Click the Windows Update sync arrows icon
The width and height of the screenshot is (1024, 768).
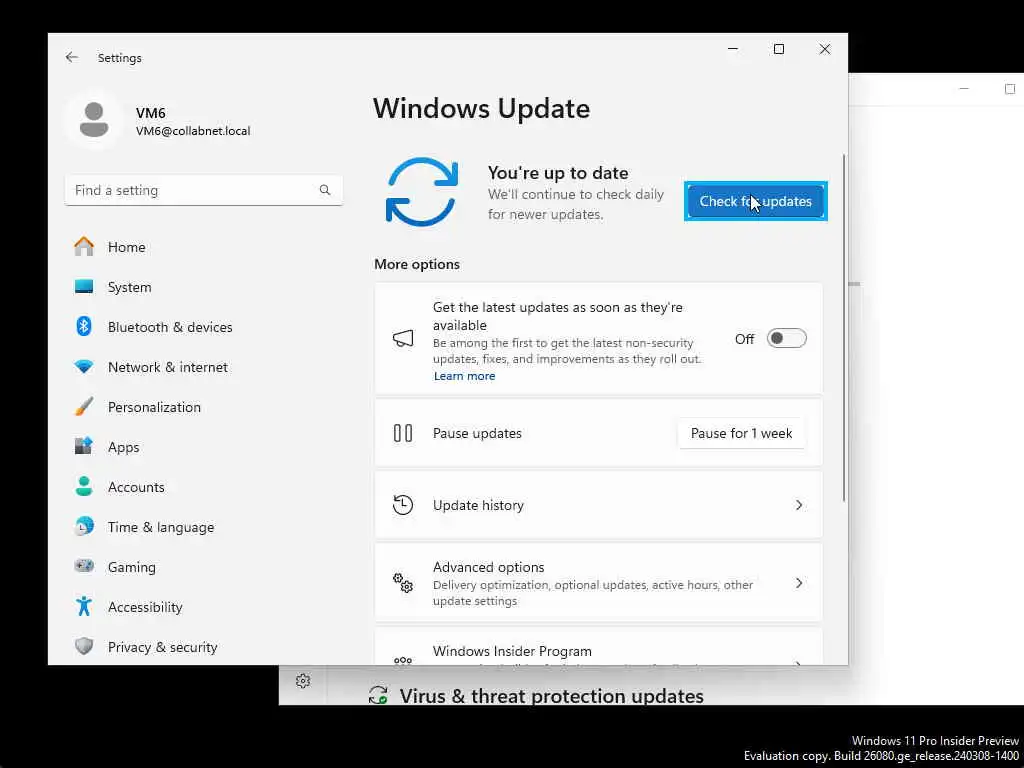[x=422, y=192]
